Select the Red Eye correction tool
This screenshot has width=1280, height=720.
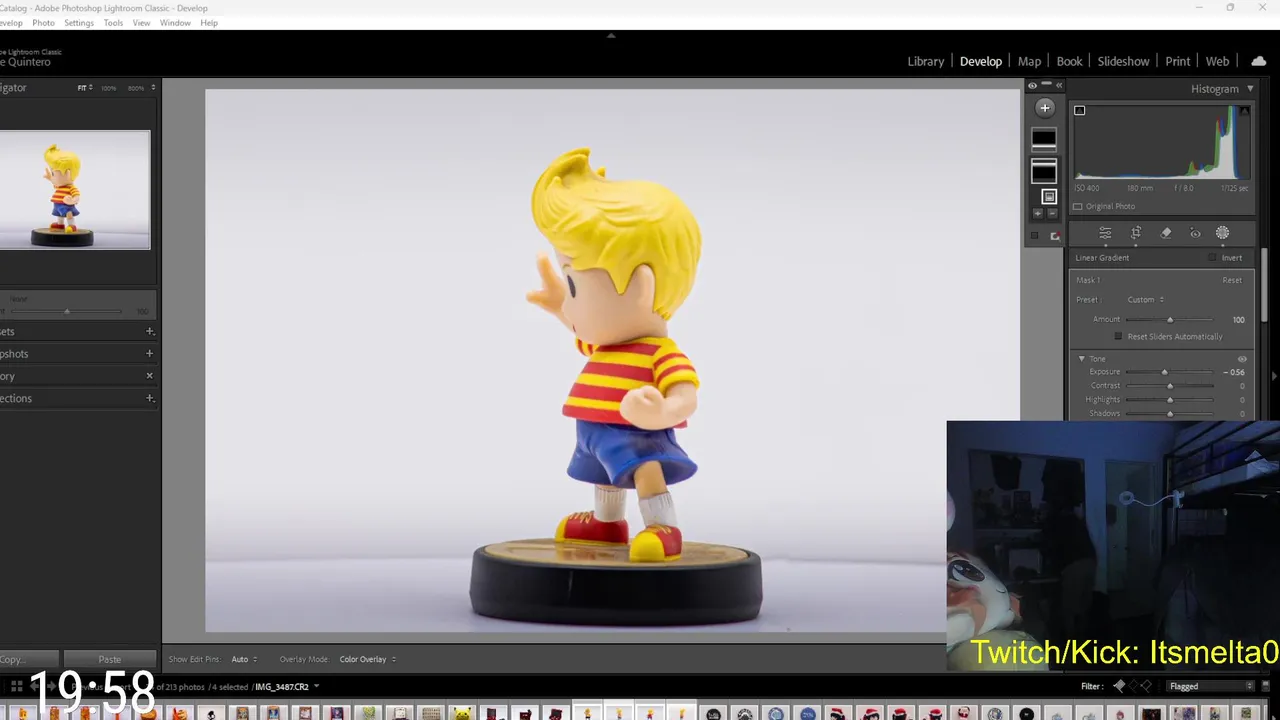tap(1195, 233)
